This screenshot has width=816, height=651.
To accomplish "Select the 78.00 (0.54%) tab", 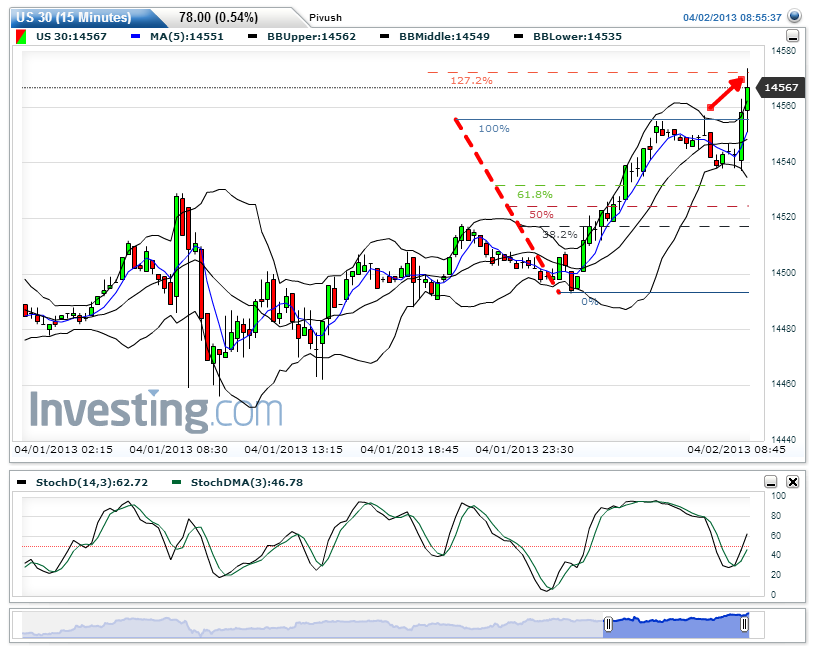I will tap(218, 18).
